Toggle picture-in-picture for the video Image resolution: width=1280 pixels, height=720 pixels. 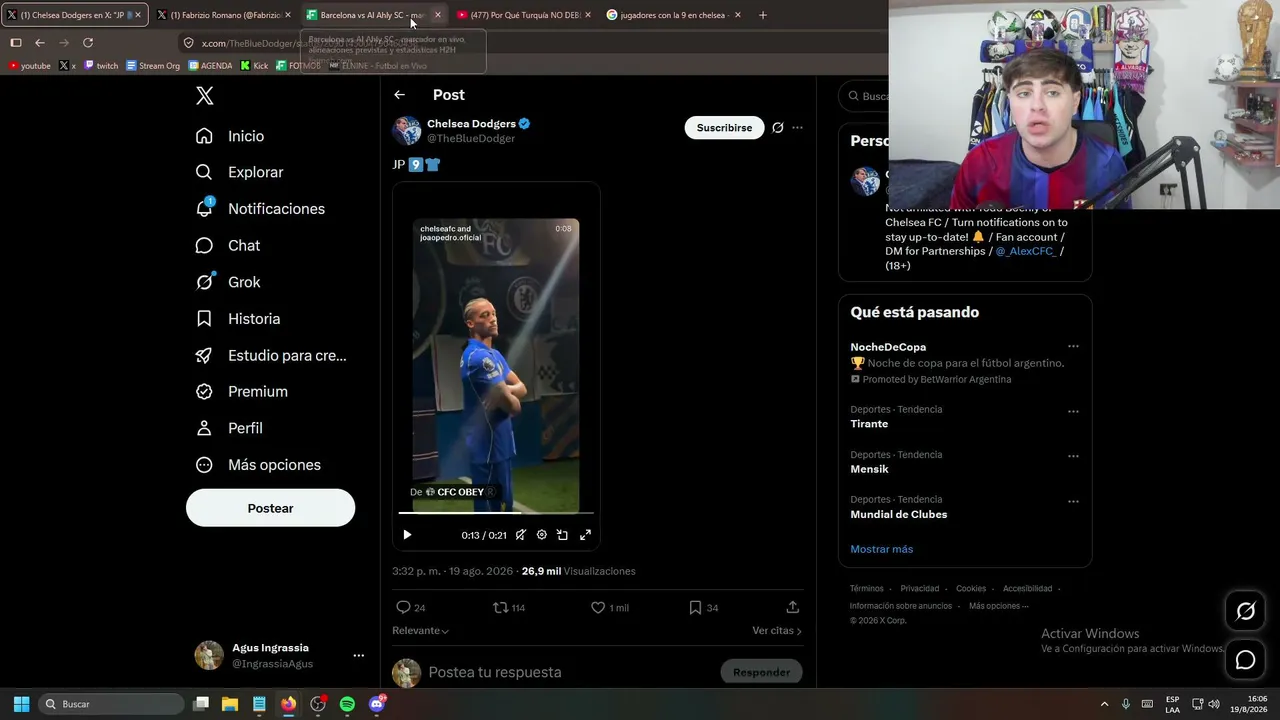[563, 535]
